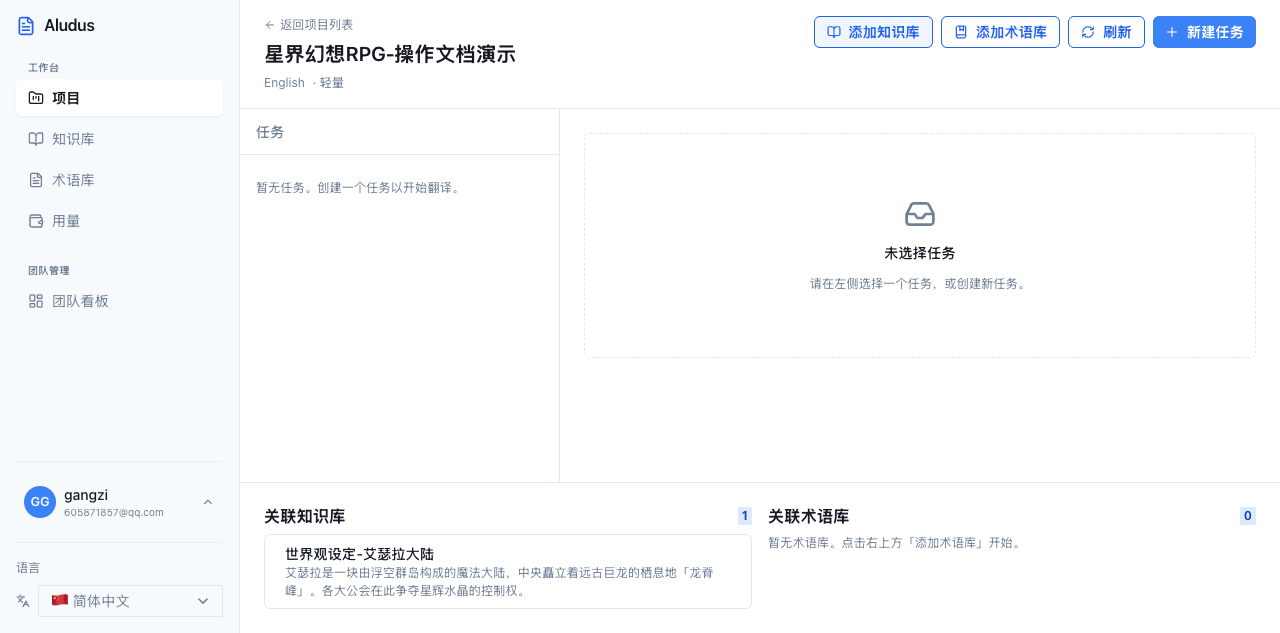
Task: Click the 暂无任务 empty message
Action: (360, 187)
